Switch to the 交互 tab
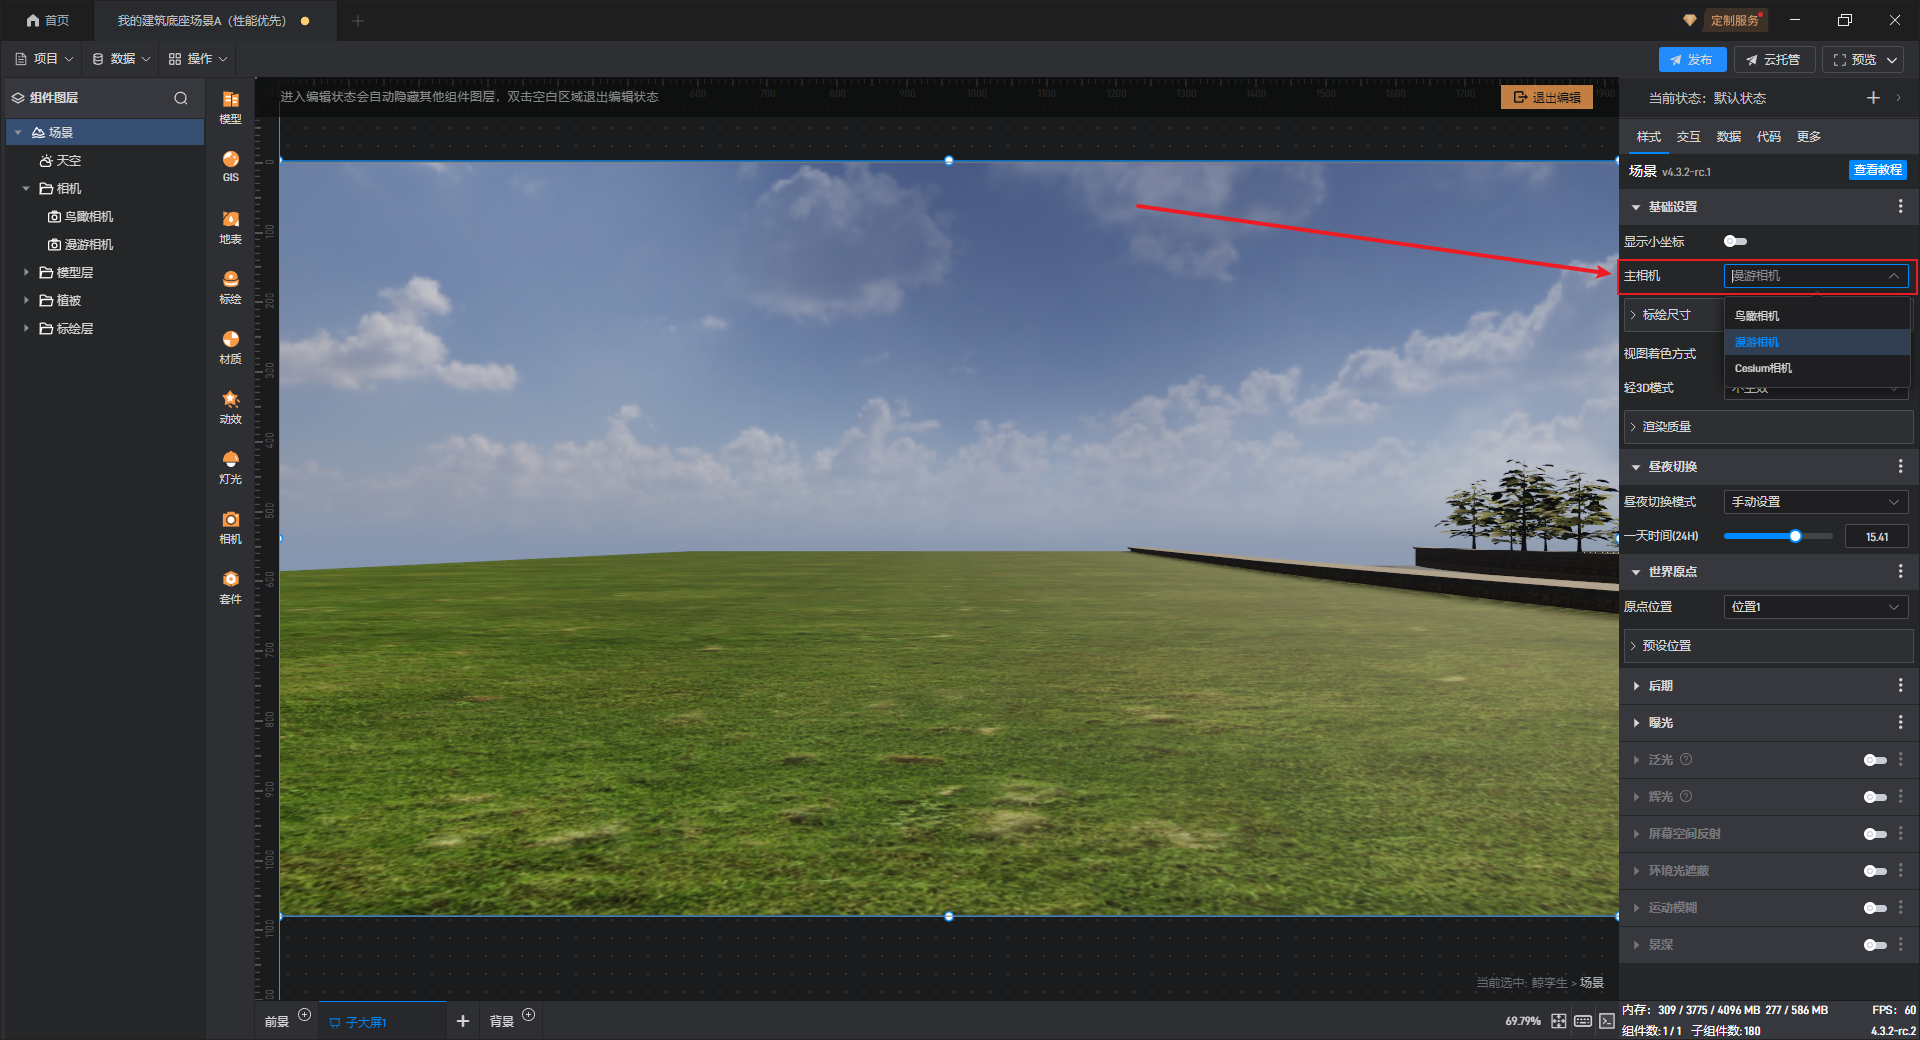The width and height of the screenshot is (1920, 1040). click(x=1689, y=137)
